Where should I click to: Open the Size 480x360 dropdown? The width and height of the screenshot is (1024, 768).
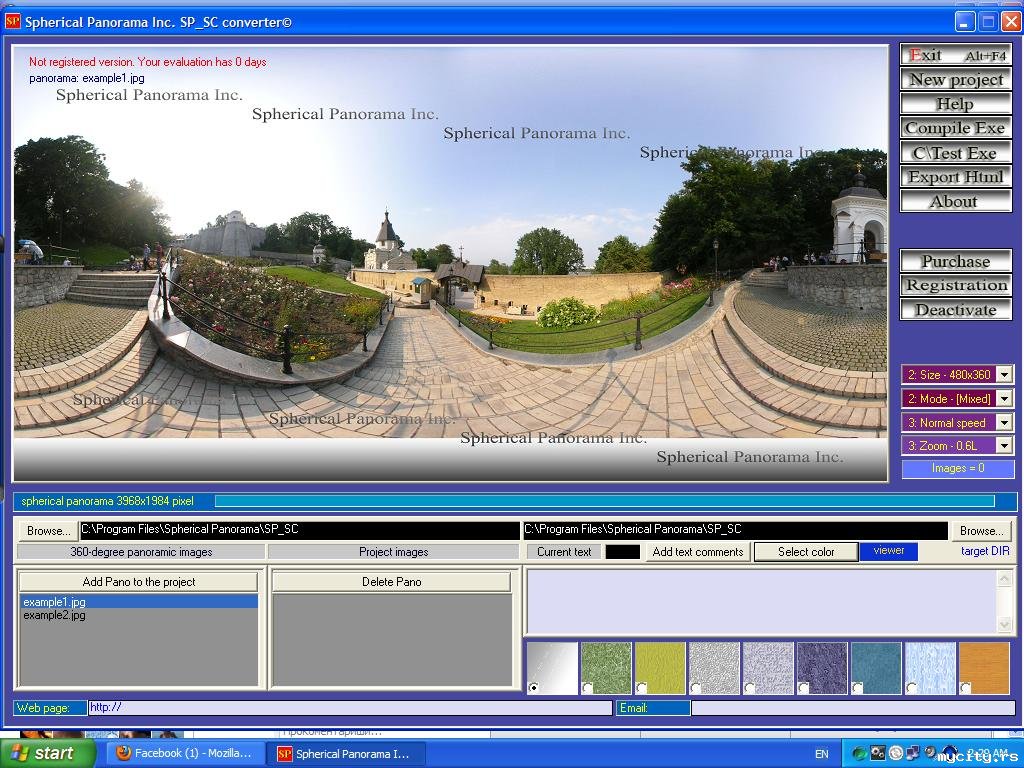(x=1004, y=375)
